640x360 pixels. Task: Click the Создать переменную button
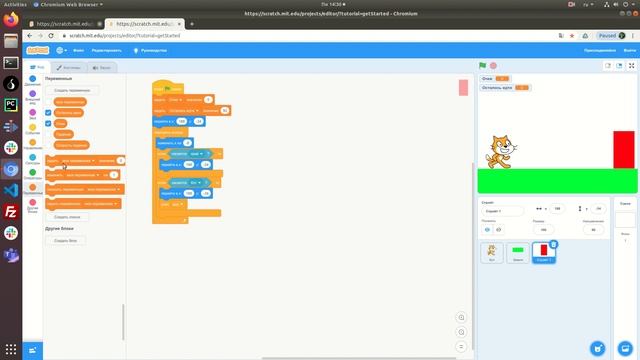72,90
